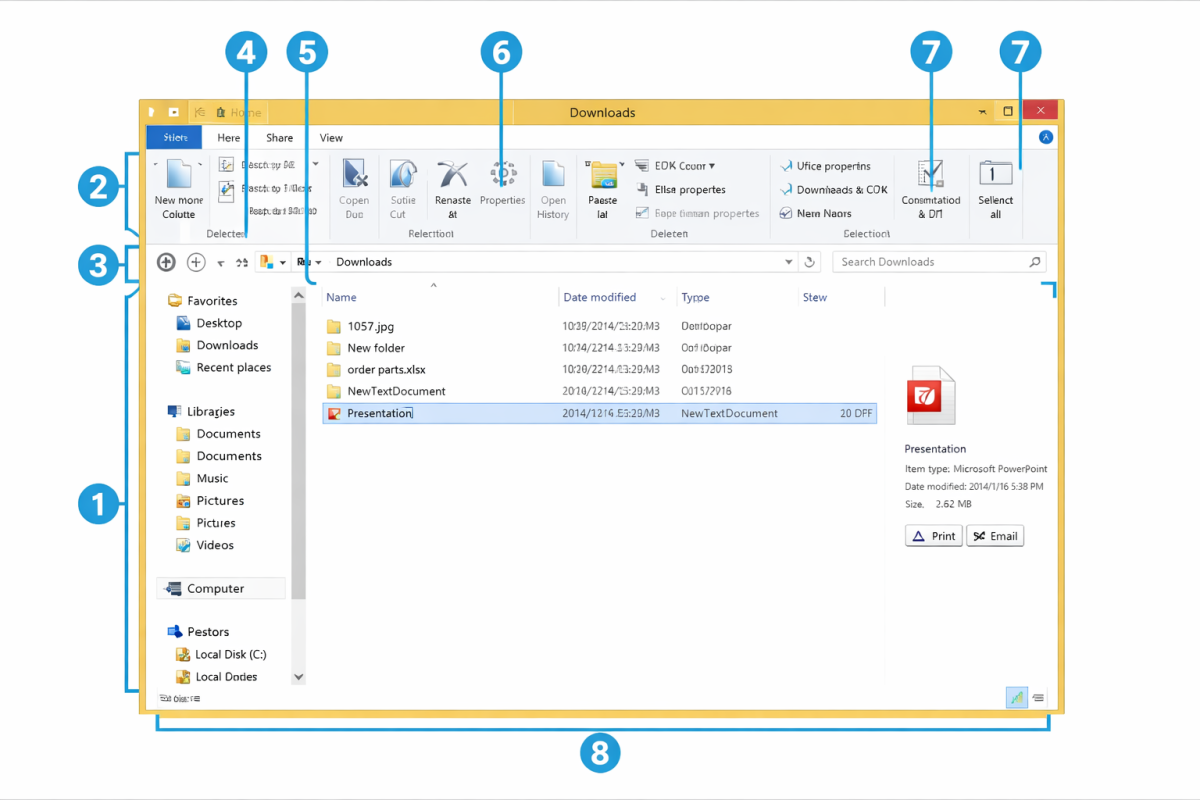Open the address bar dropdown
1200x800 pixels.
click(x=789, y=261)
